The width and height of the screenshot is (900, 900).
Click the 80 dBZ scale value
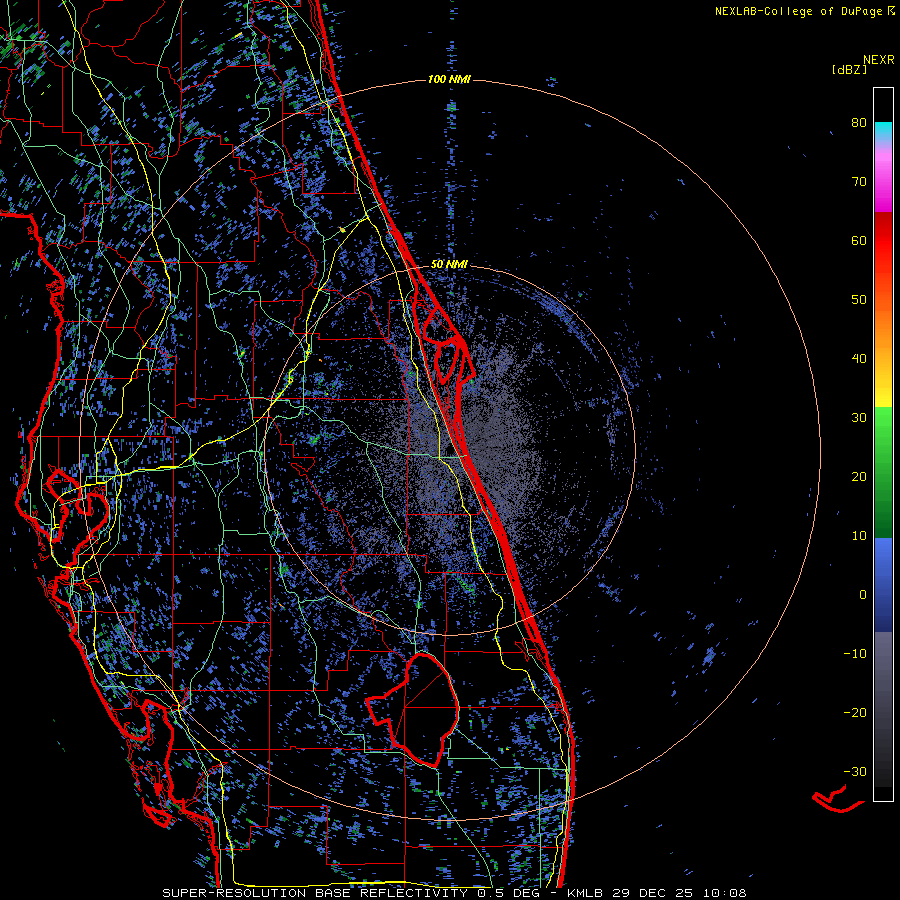(859, 123)
